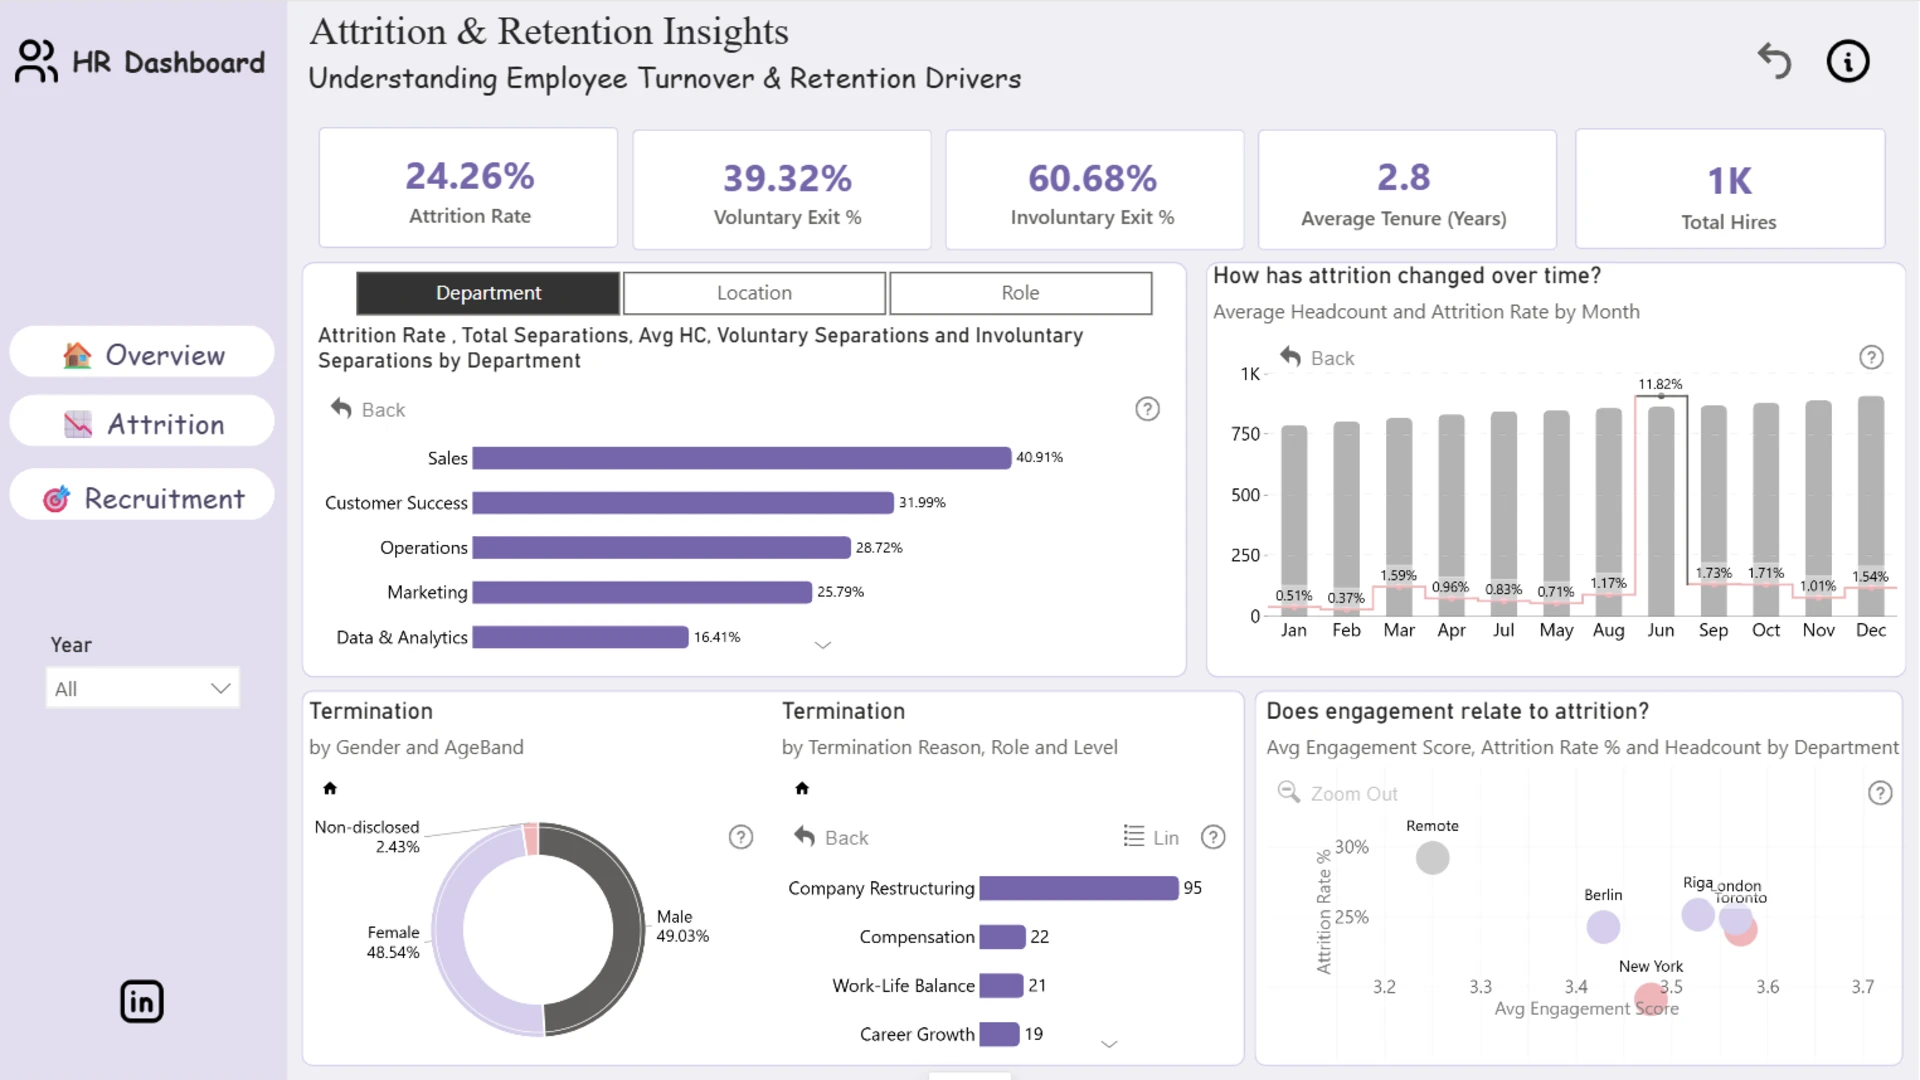Click the Back arrow in Department chart

341,408
